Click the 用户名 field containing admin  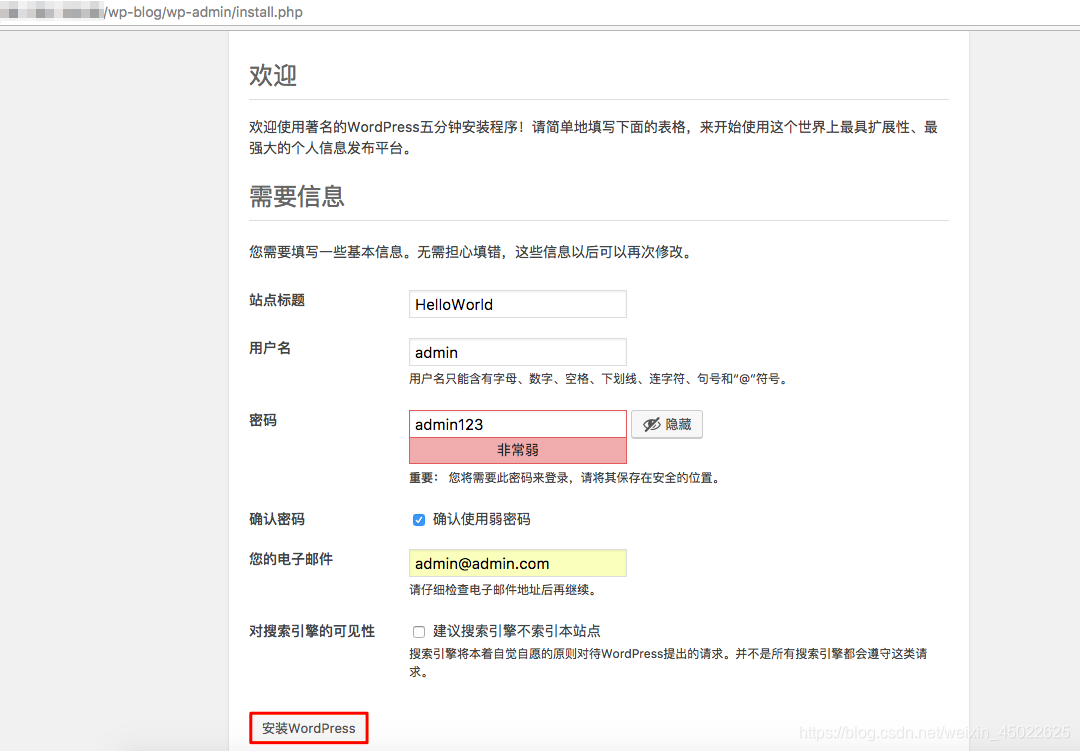pyautogui.click(x=517, y=352)
